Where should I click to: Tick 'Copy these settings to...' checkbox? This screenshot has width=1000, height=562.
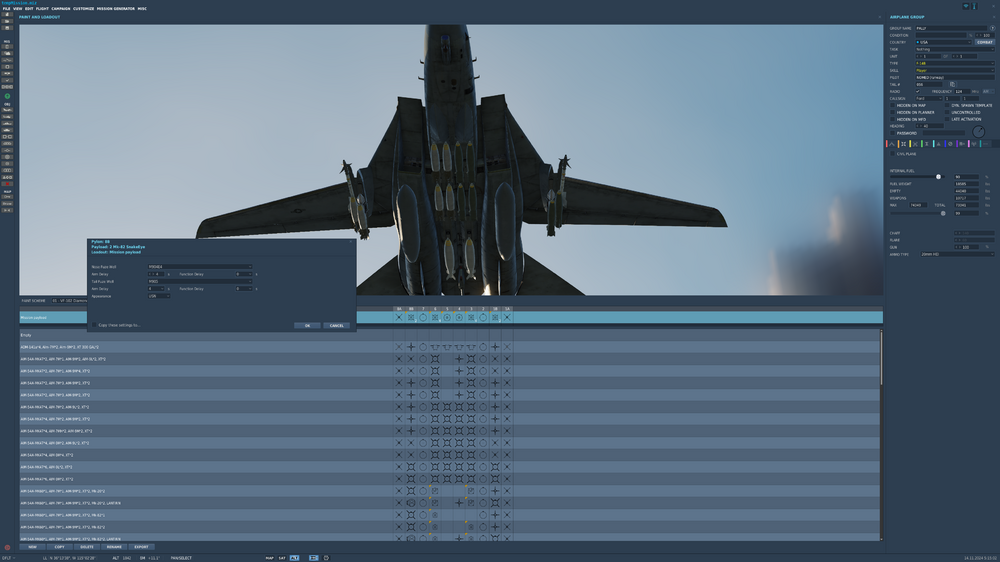click(x=94, y=325)
